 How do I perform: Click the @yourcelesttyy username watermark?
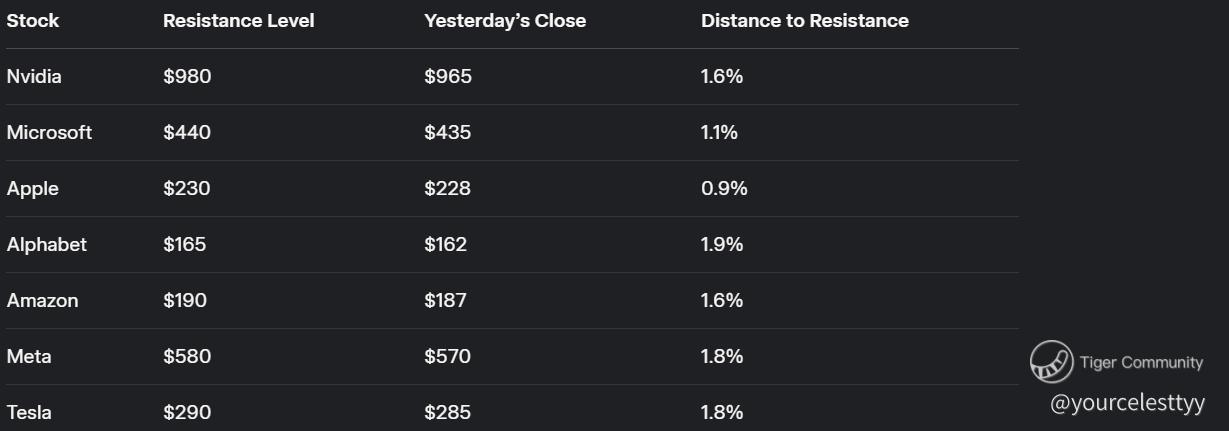[x=1127, y=403]
